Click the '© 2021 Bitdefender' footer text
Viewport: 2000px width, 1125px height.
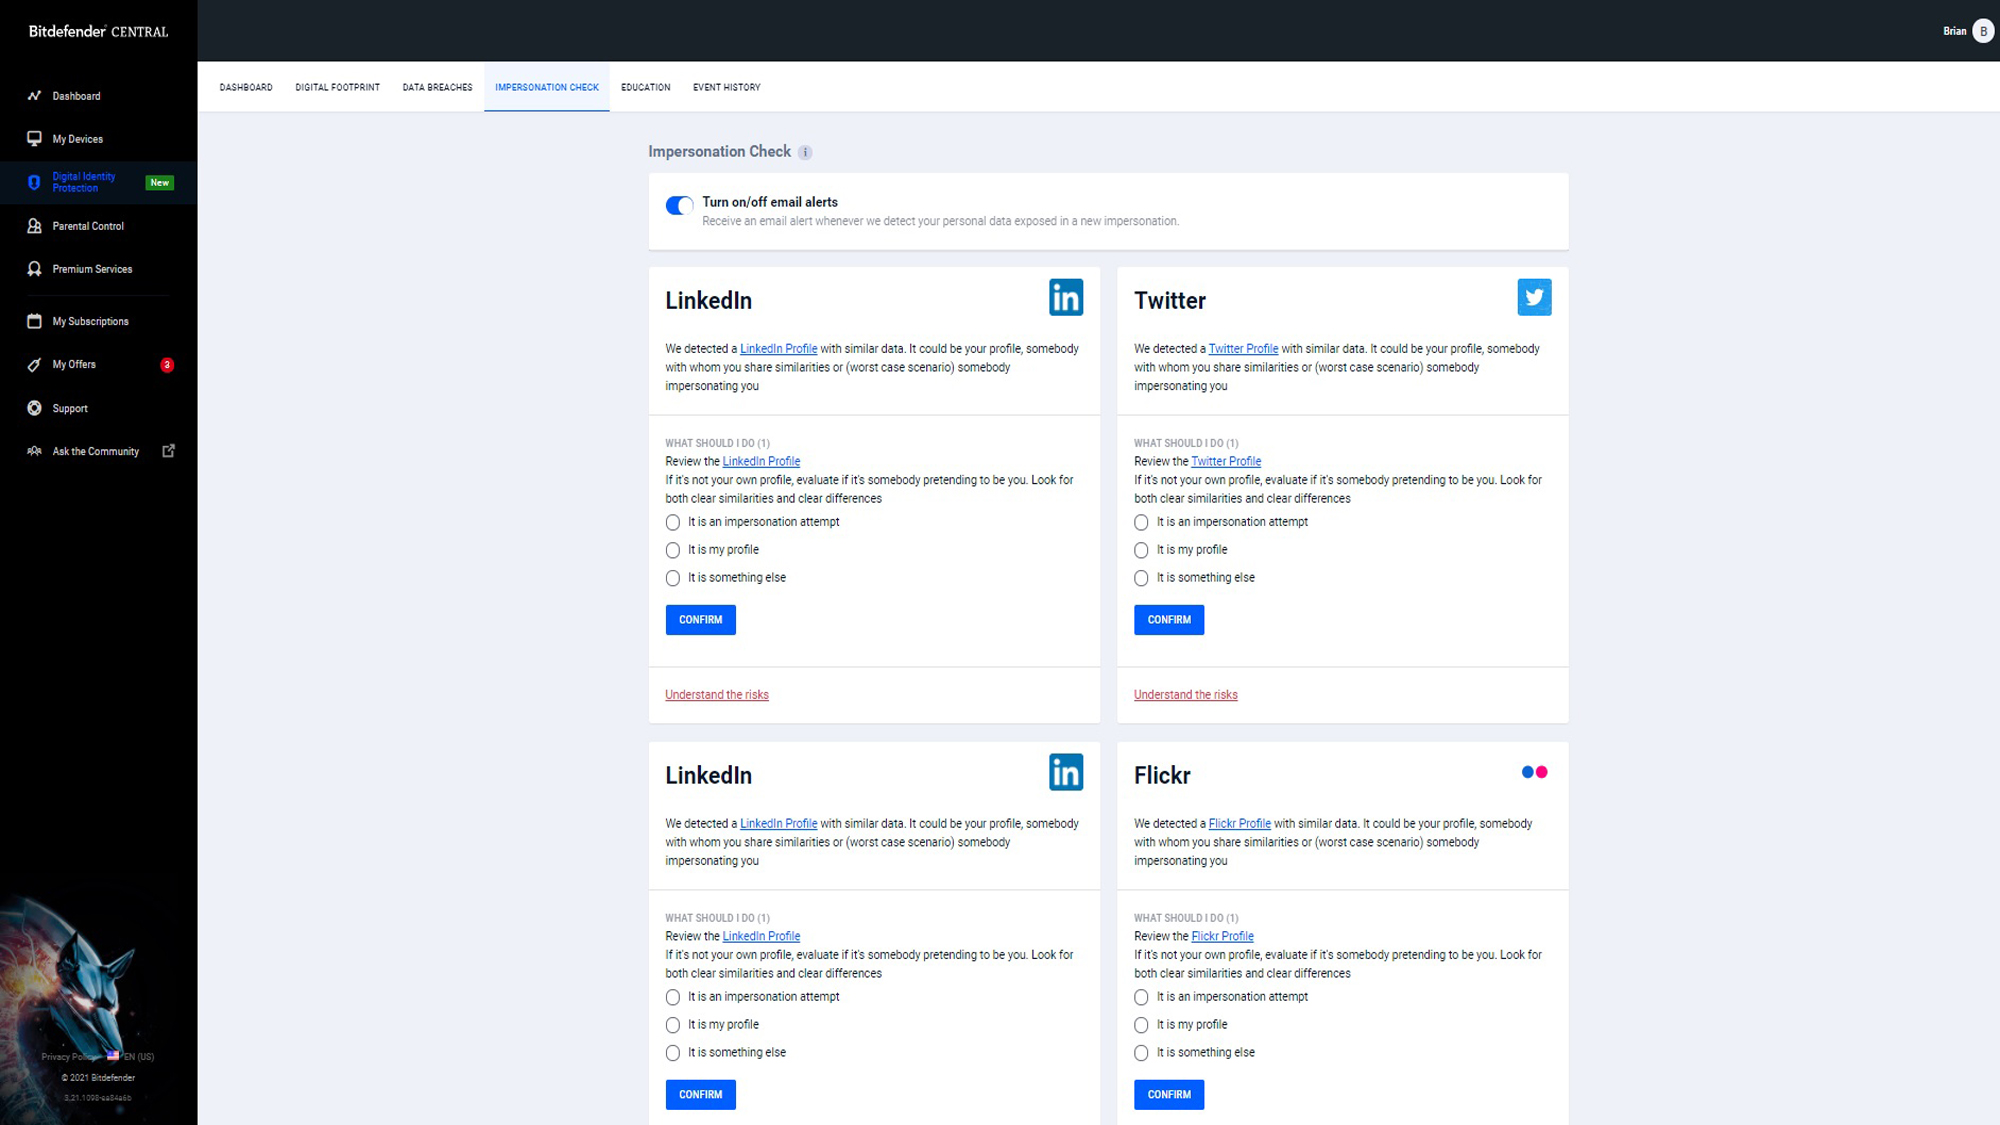[x=98, y=1078]
